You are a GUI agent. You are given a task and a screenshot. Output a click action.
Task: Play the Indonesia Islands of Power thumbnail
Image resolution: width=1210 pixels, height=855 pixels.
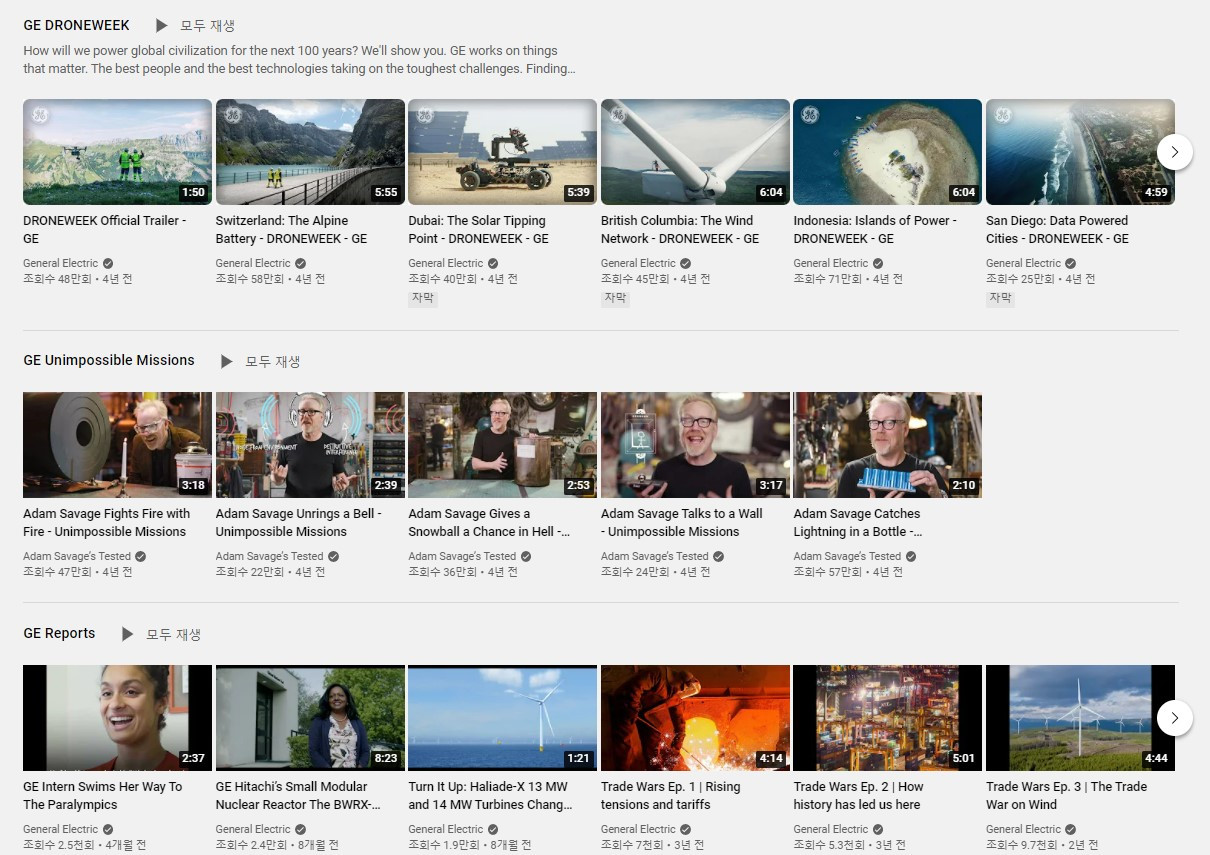coord(887,152)
